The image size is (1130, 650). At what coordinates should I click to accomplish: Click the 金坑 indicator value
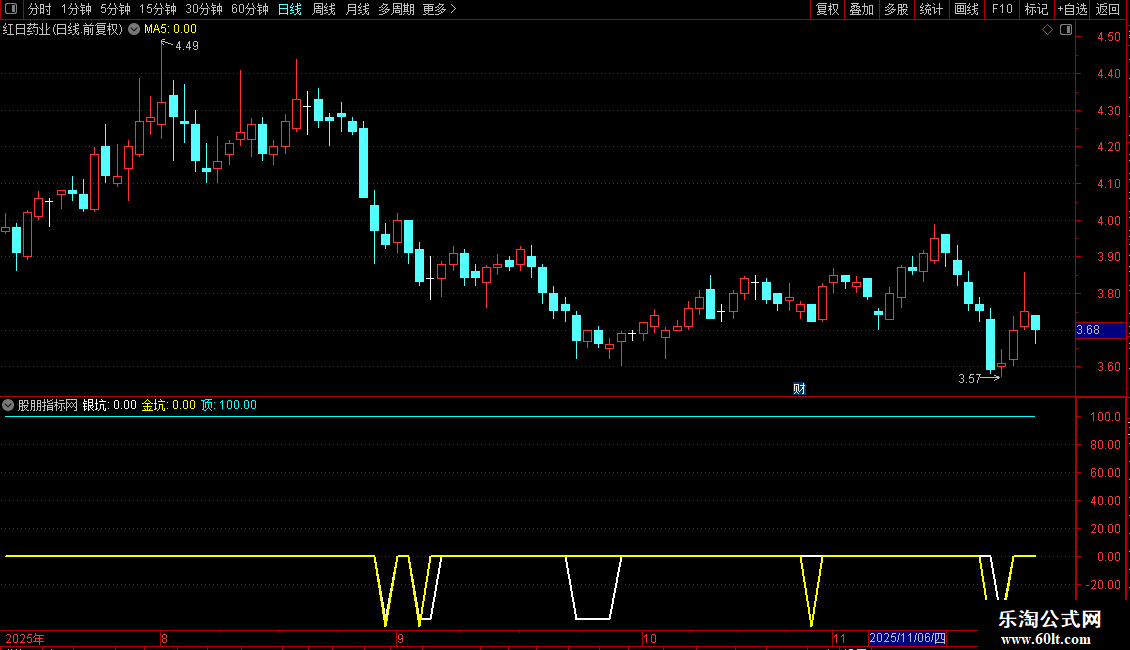(169, 405)
